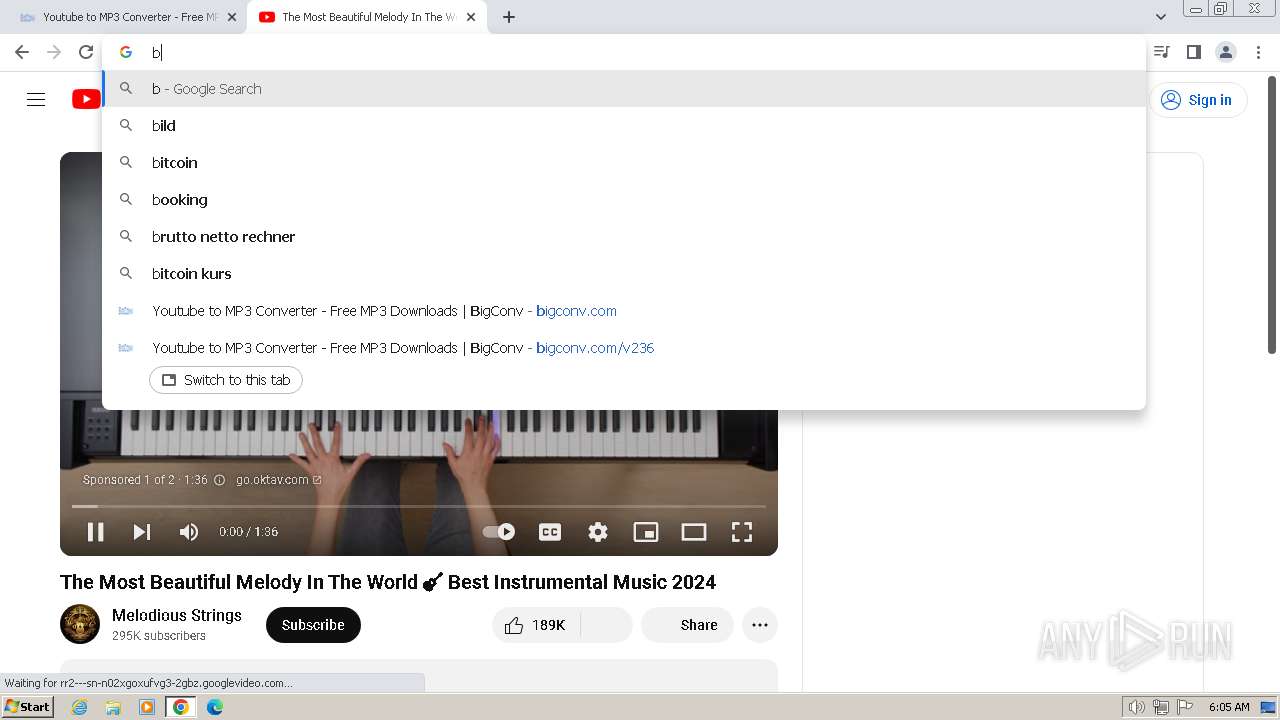Screen dimensions: 1280x720
Task: Click in the address bar input field
Action: pyautogui.click(x=640, y=52)
